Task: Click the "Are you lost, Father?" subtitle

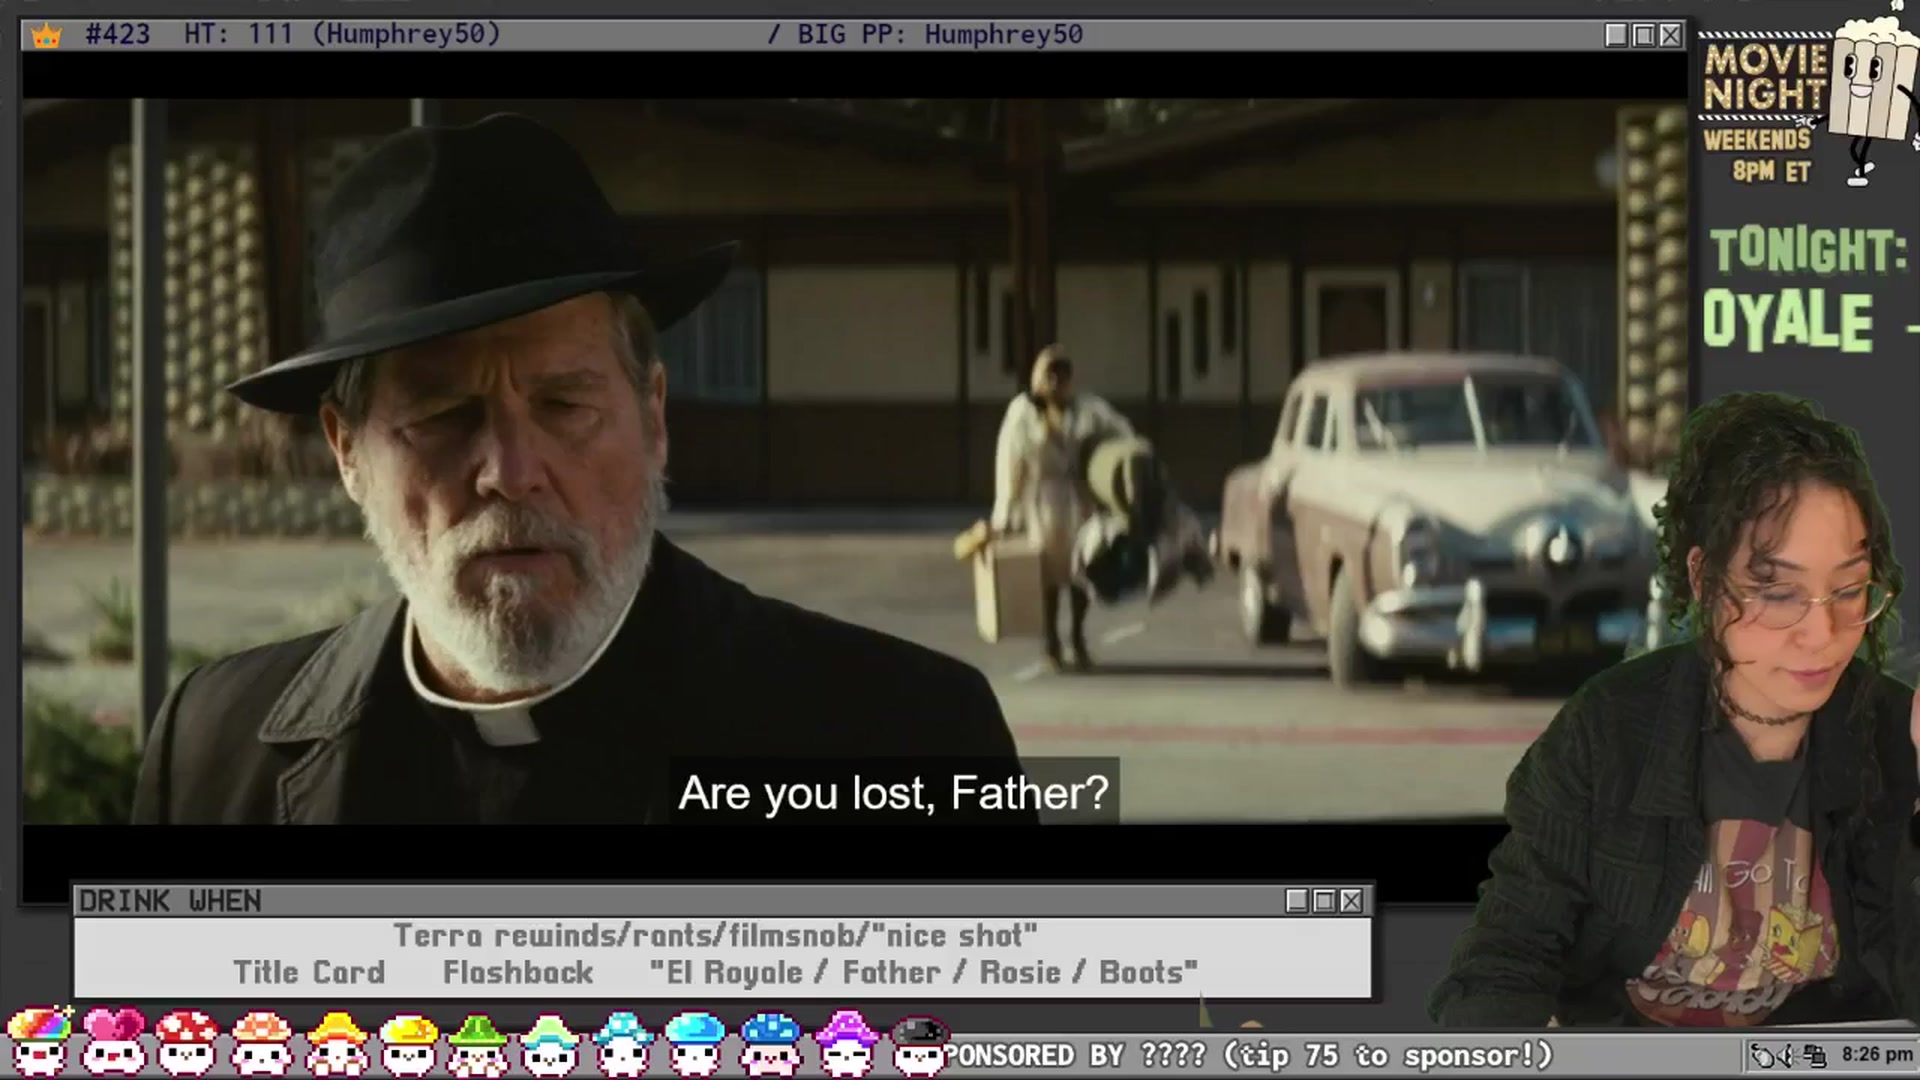Action: pyautogui.click(x=893, y=793)
